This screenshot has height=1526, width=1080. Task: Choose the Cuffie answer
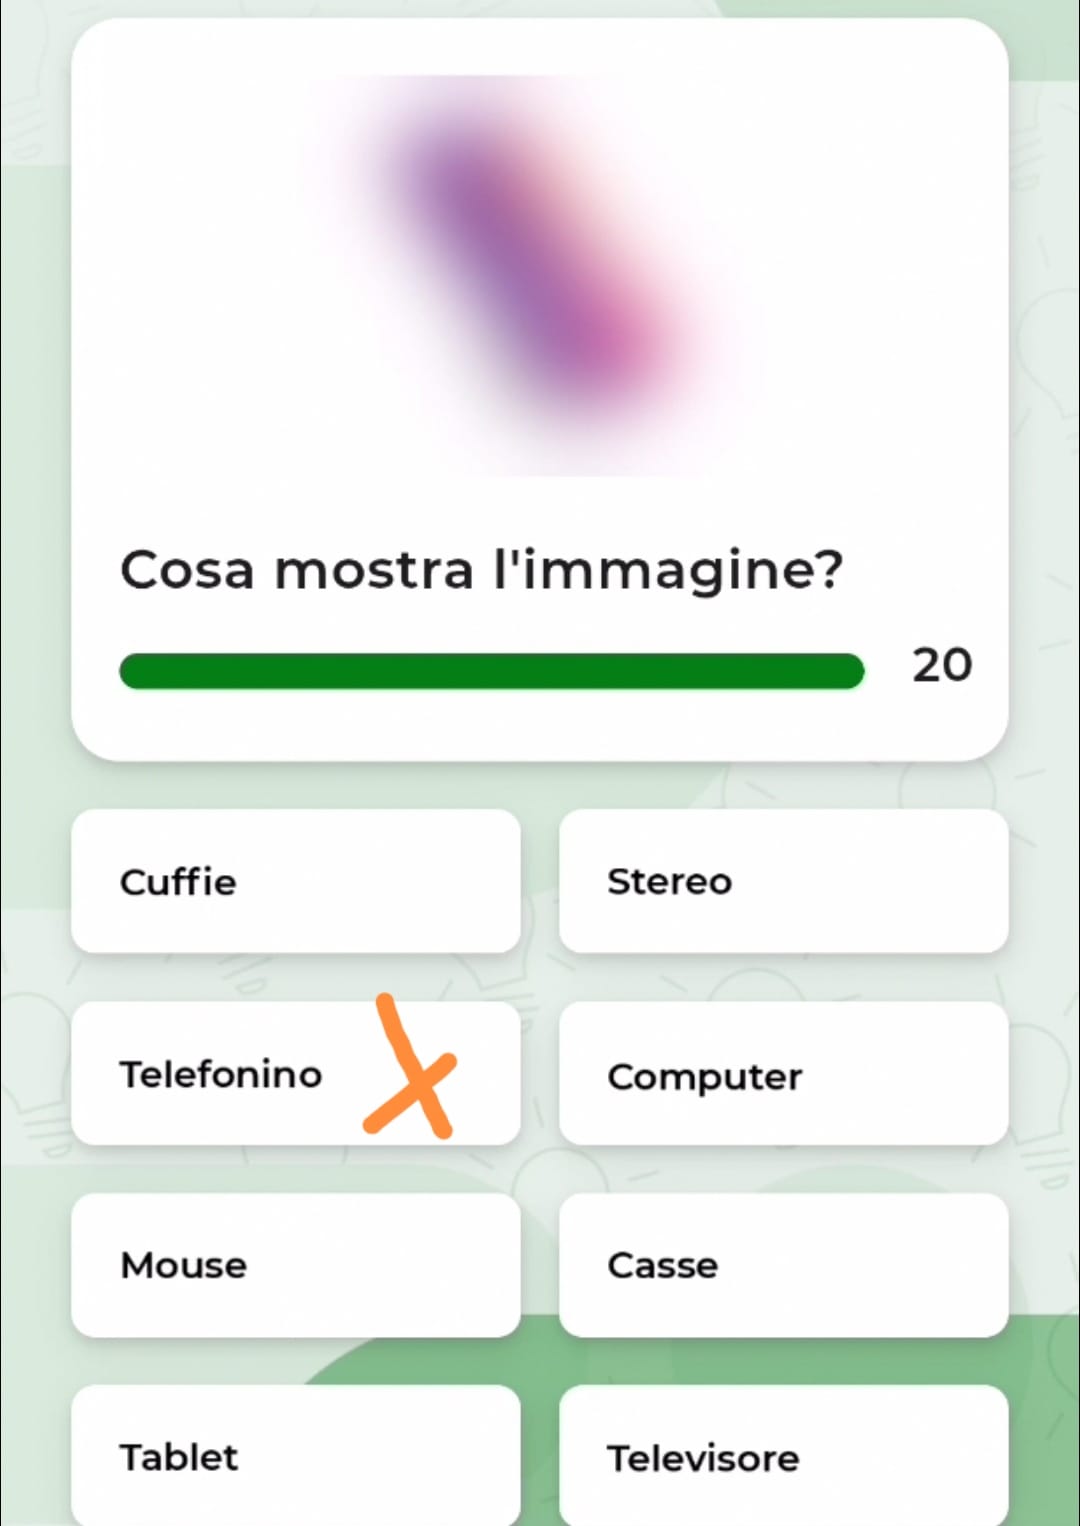[x=295, y=881]
